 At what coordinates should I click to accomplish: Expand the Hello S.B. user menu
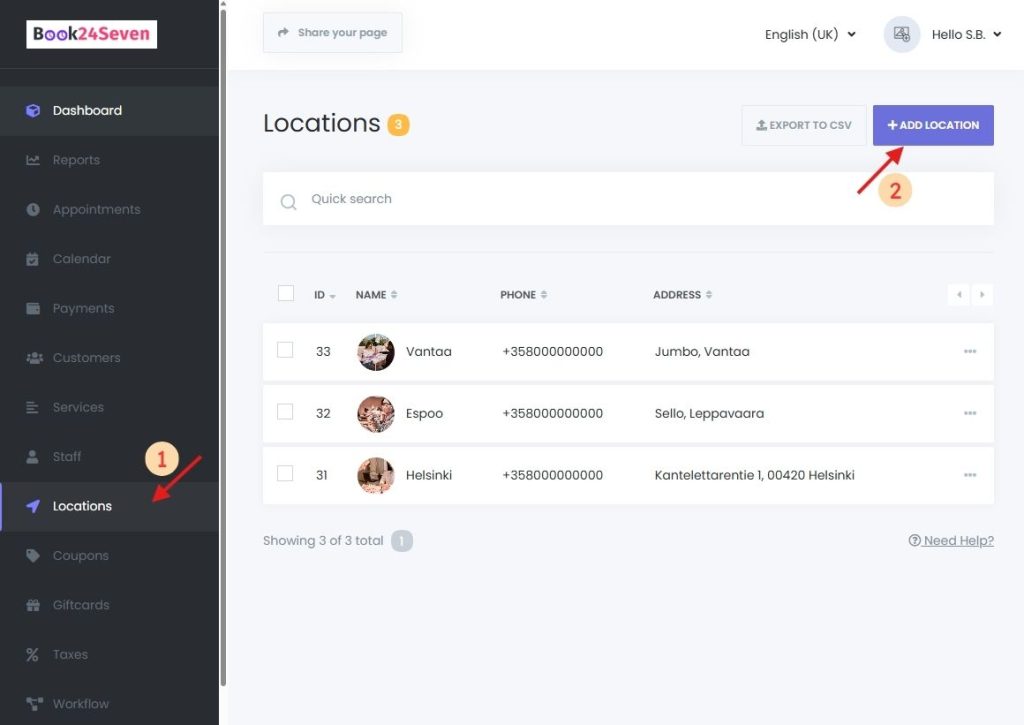tap(965, 34)
